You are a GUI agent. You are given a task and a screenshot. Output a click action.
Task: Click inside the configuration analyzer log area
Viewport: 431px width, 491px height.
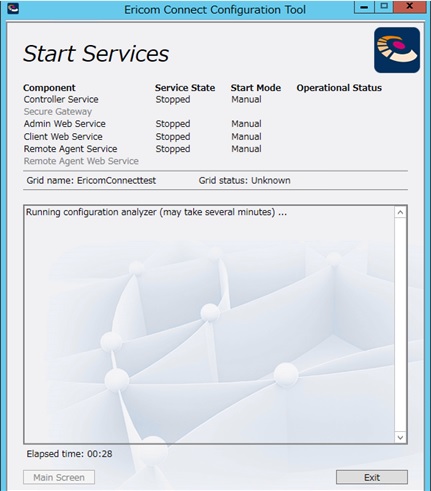tap(209, 324)
